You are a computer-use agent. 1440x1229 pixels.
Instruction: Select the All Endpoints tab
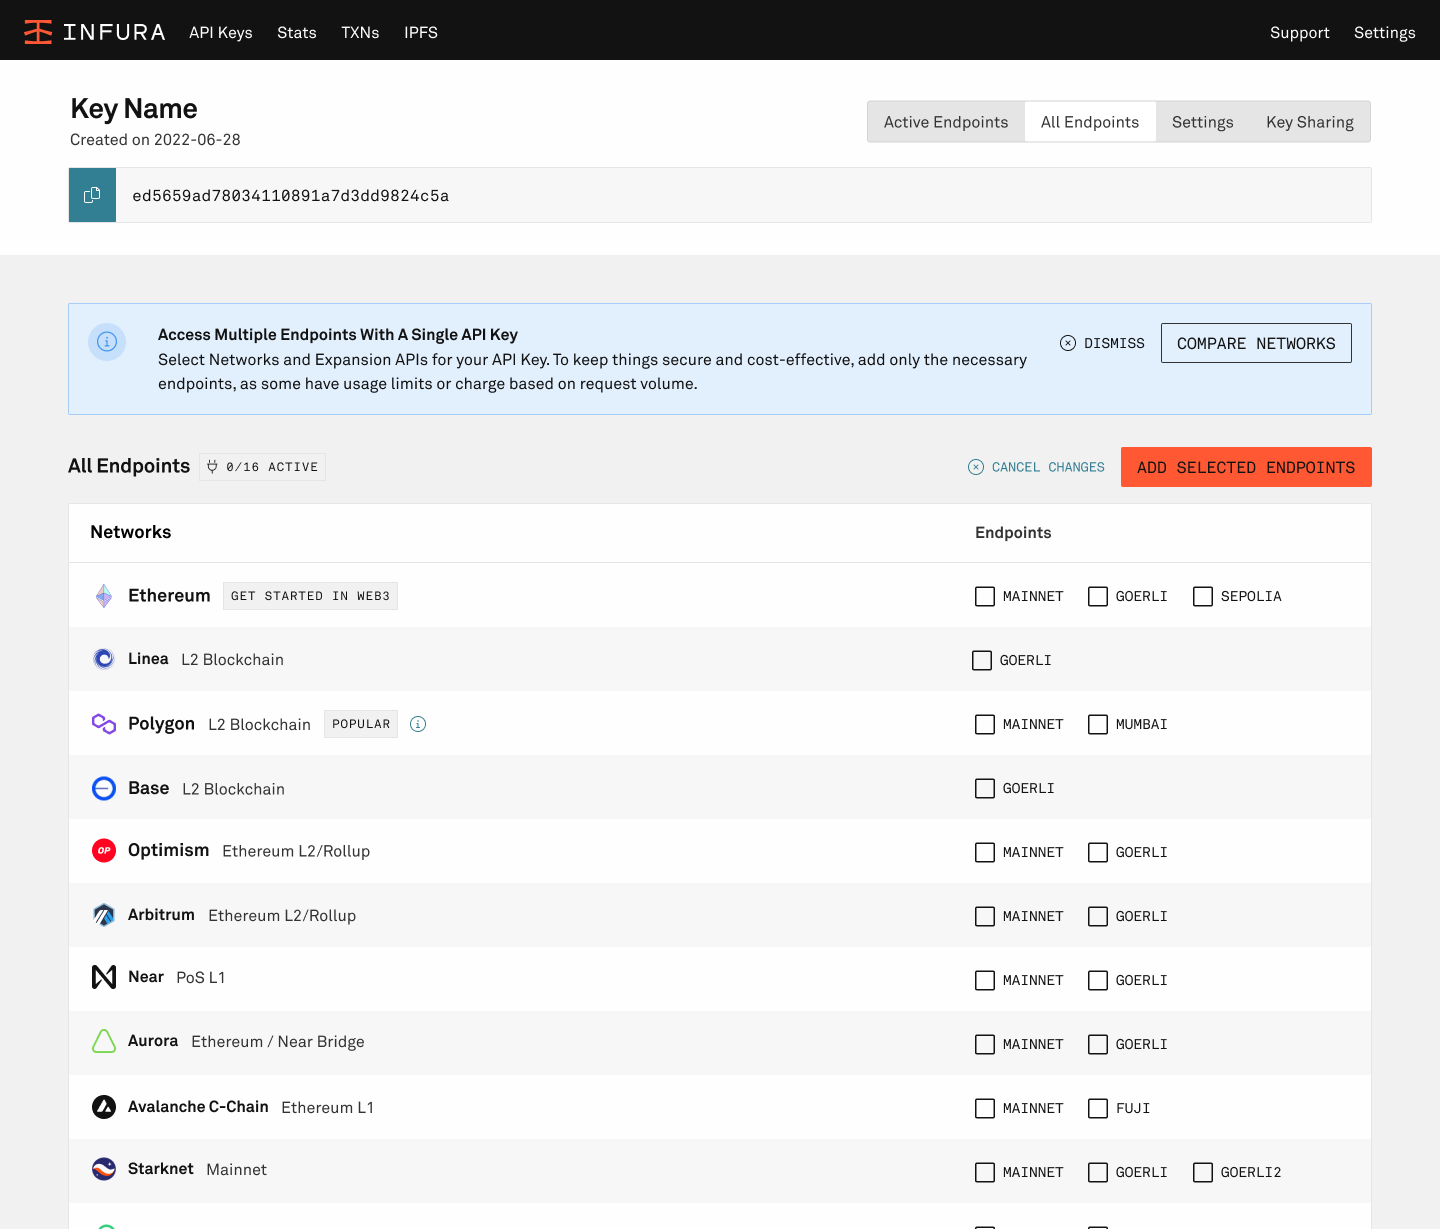point(1090,122)
